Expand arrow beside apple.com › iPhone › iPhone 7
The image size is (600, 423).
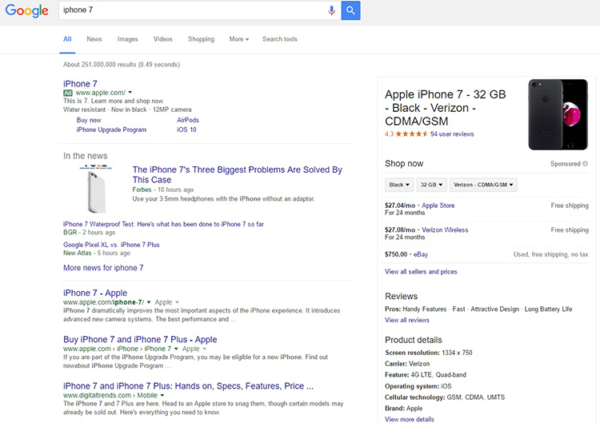point(176,349)
